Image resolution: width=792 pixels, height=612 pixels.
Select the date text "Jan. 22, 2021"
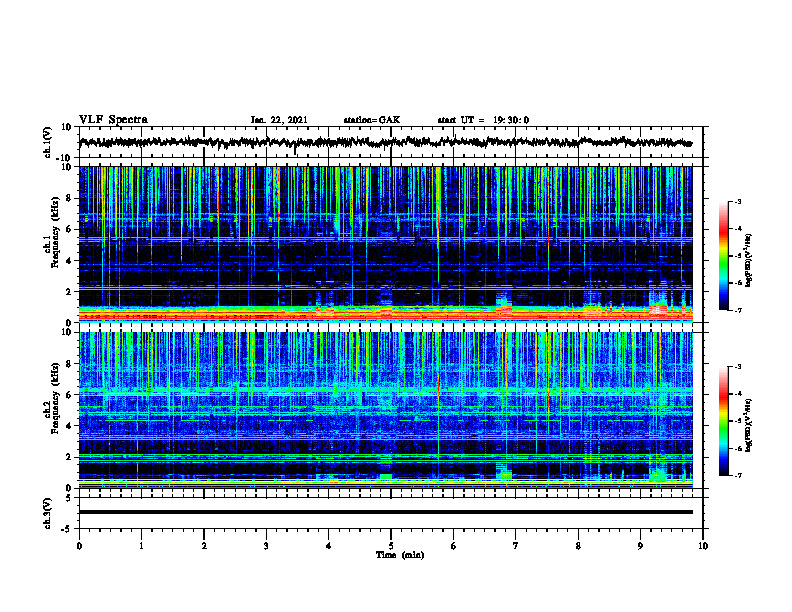(x=279, y=120)
